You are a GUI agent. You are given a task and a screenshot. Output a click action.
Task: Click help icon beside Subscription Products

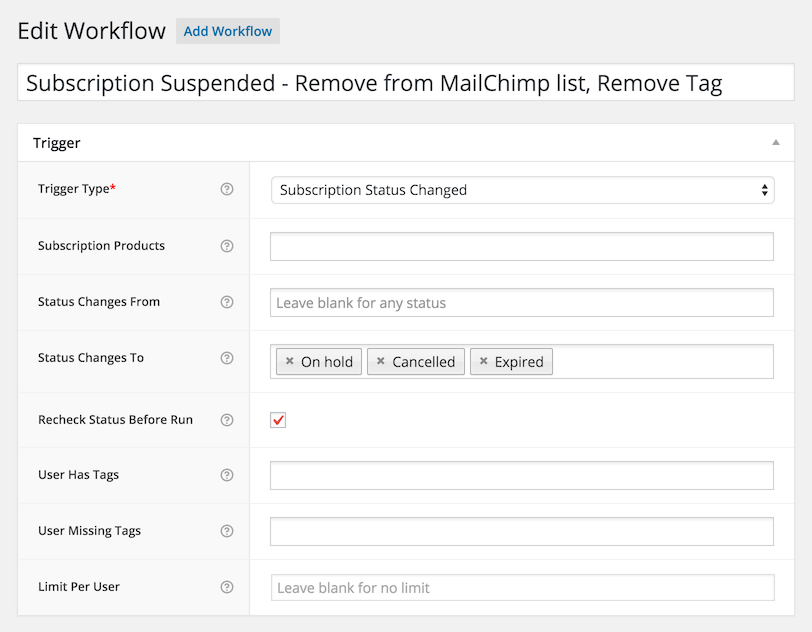[227, 246]
